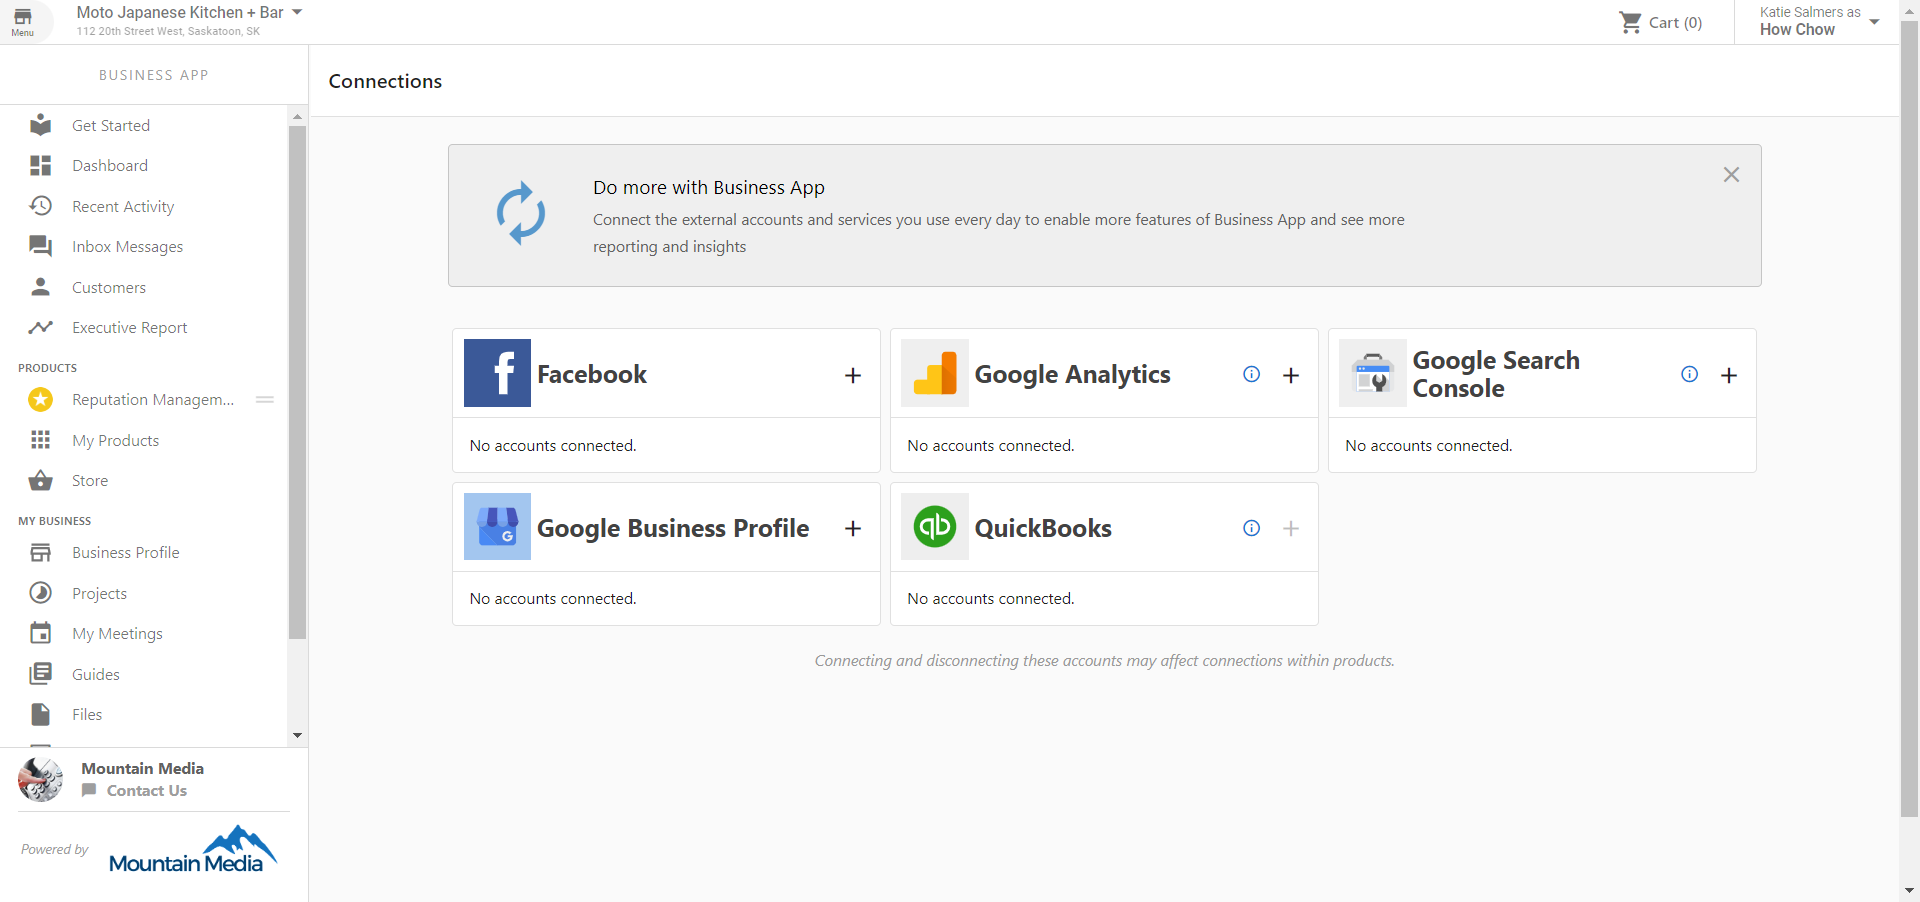Dismiss the Do more with Business App banner
1920x902 pixels.
click(x=1731, y=174)
